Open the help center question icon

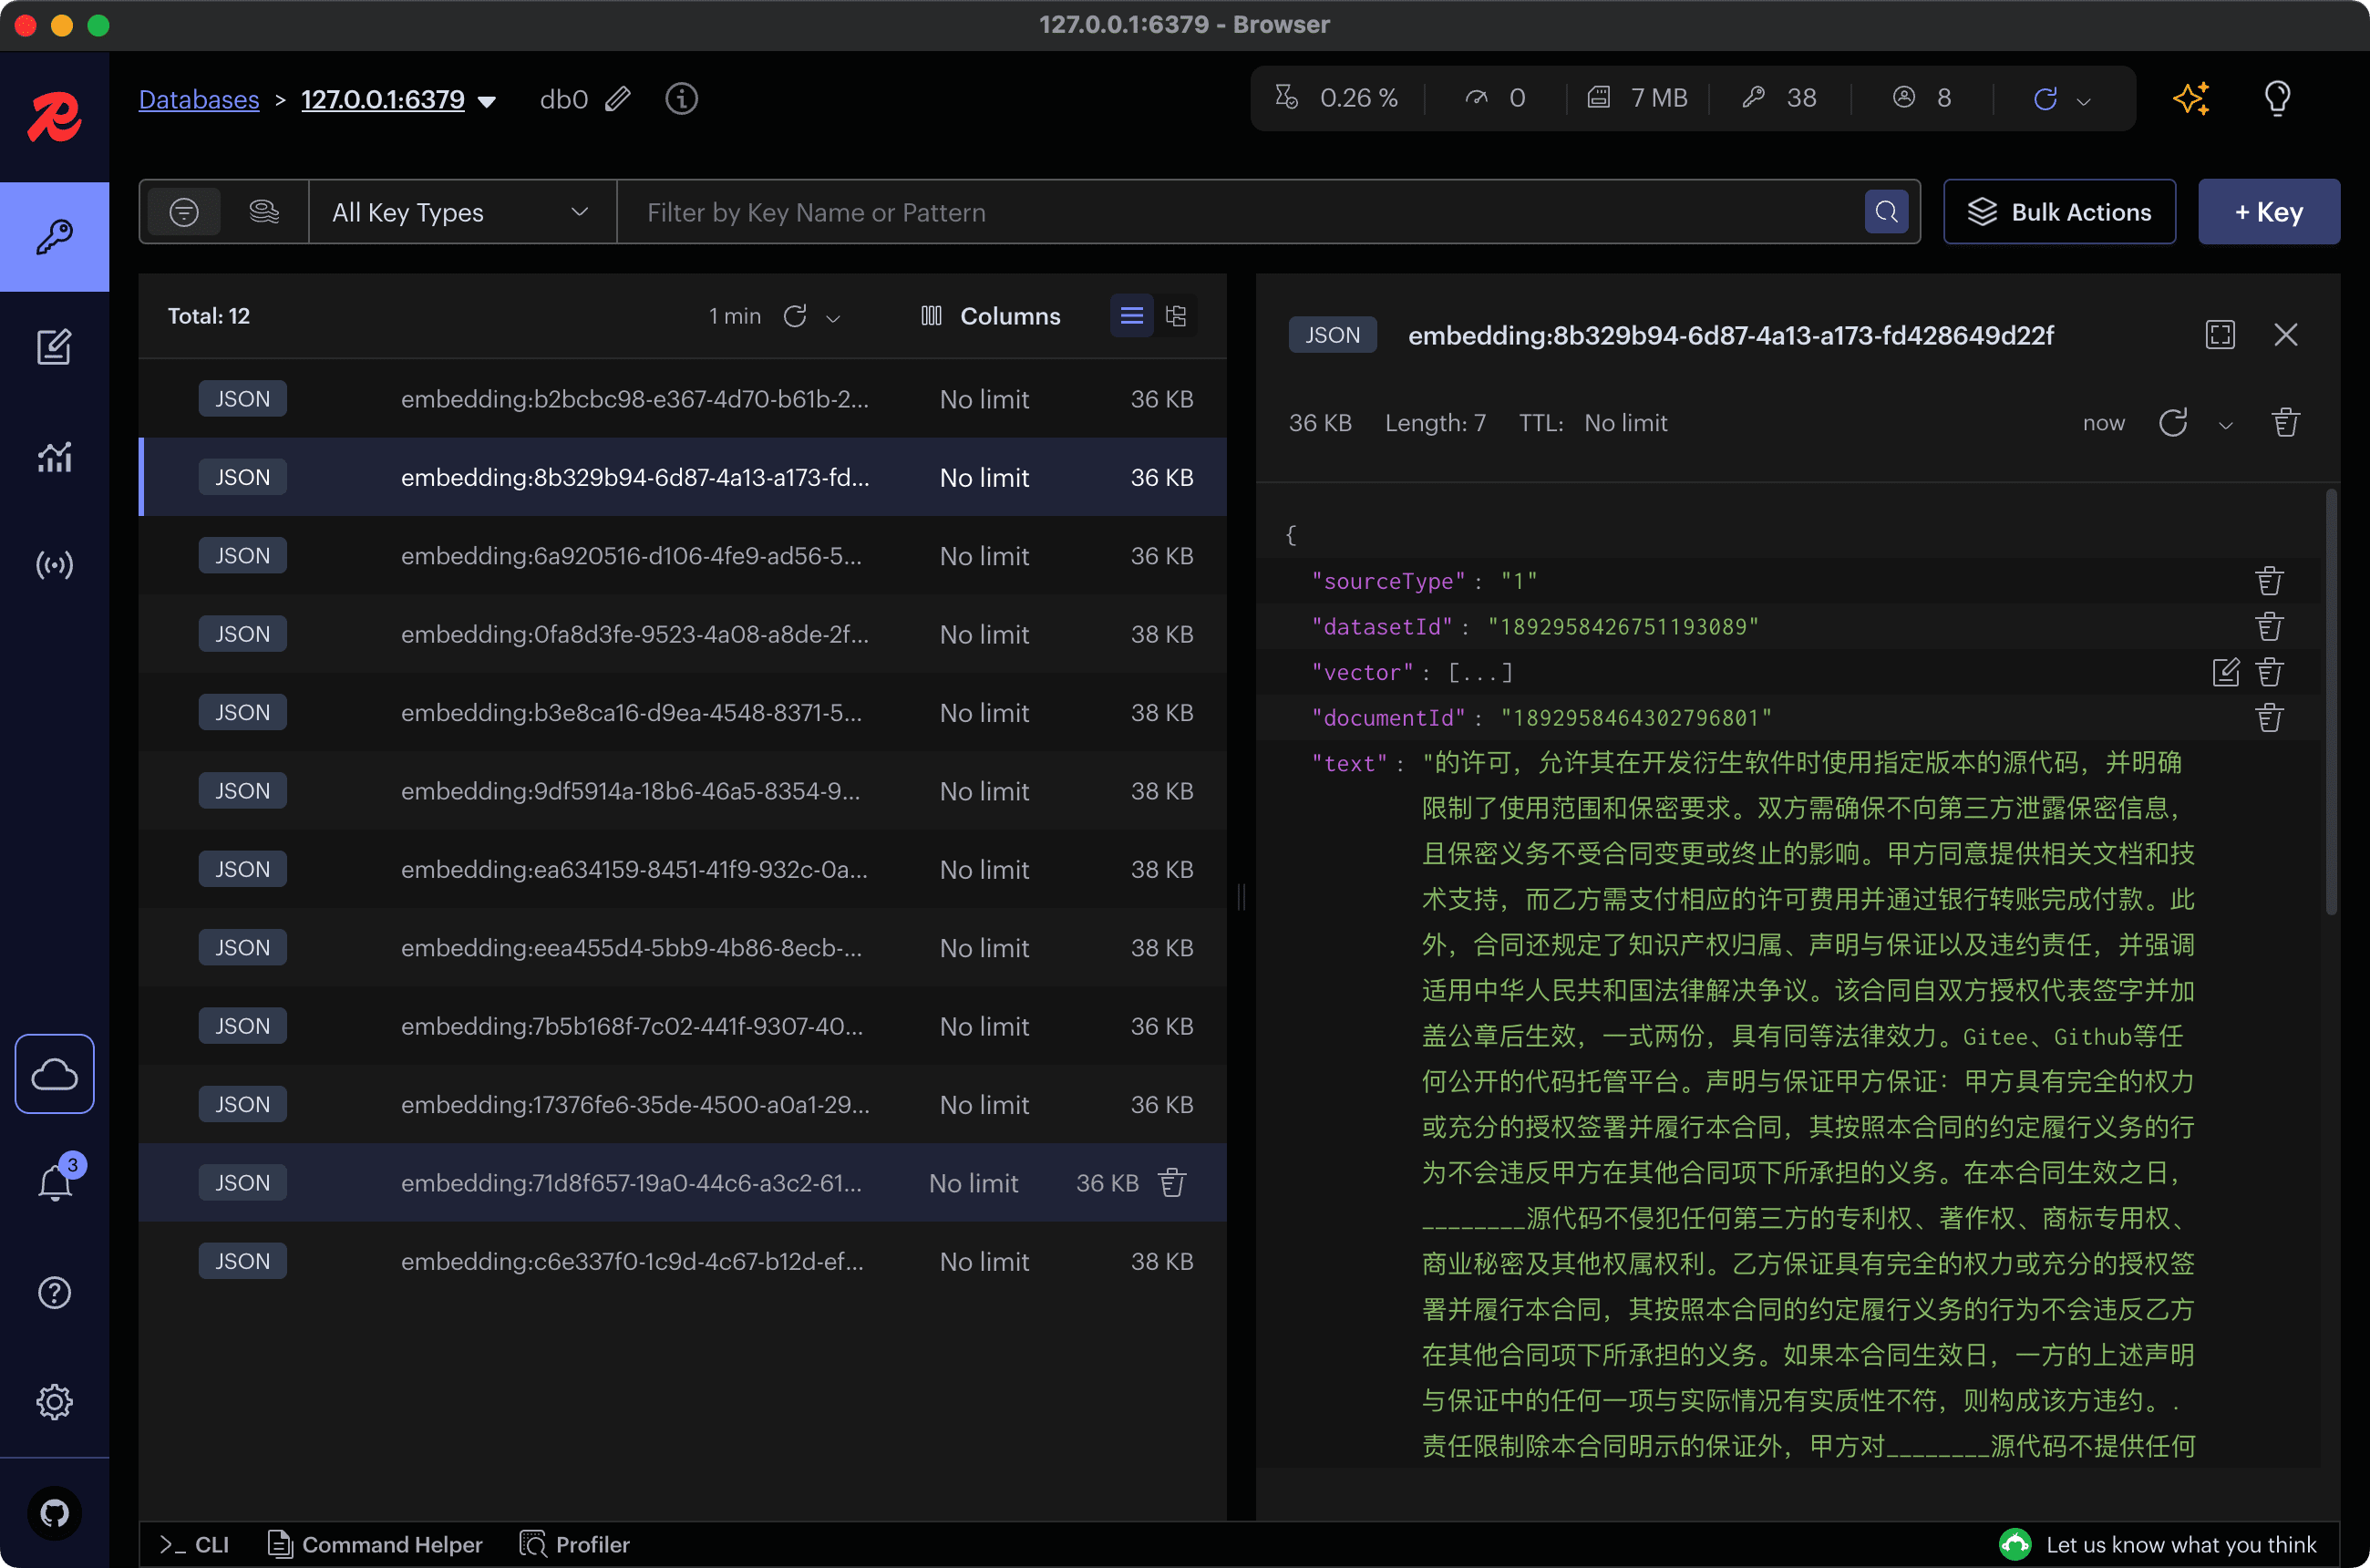coord(54,1293)
